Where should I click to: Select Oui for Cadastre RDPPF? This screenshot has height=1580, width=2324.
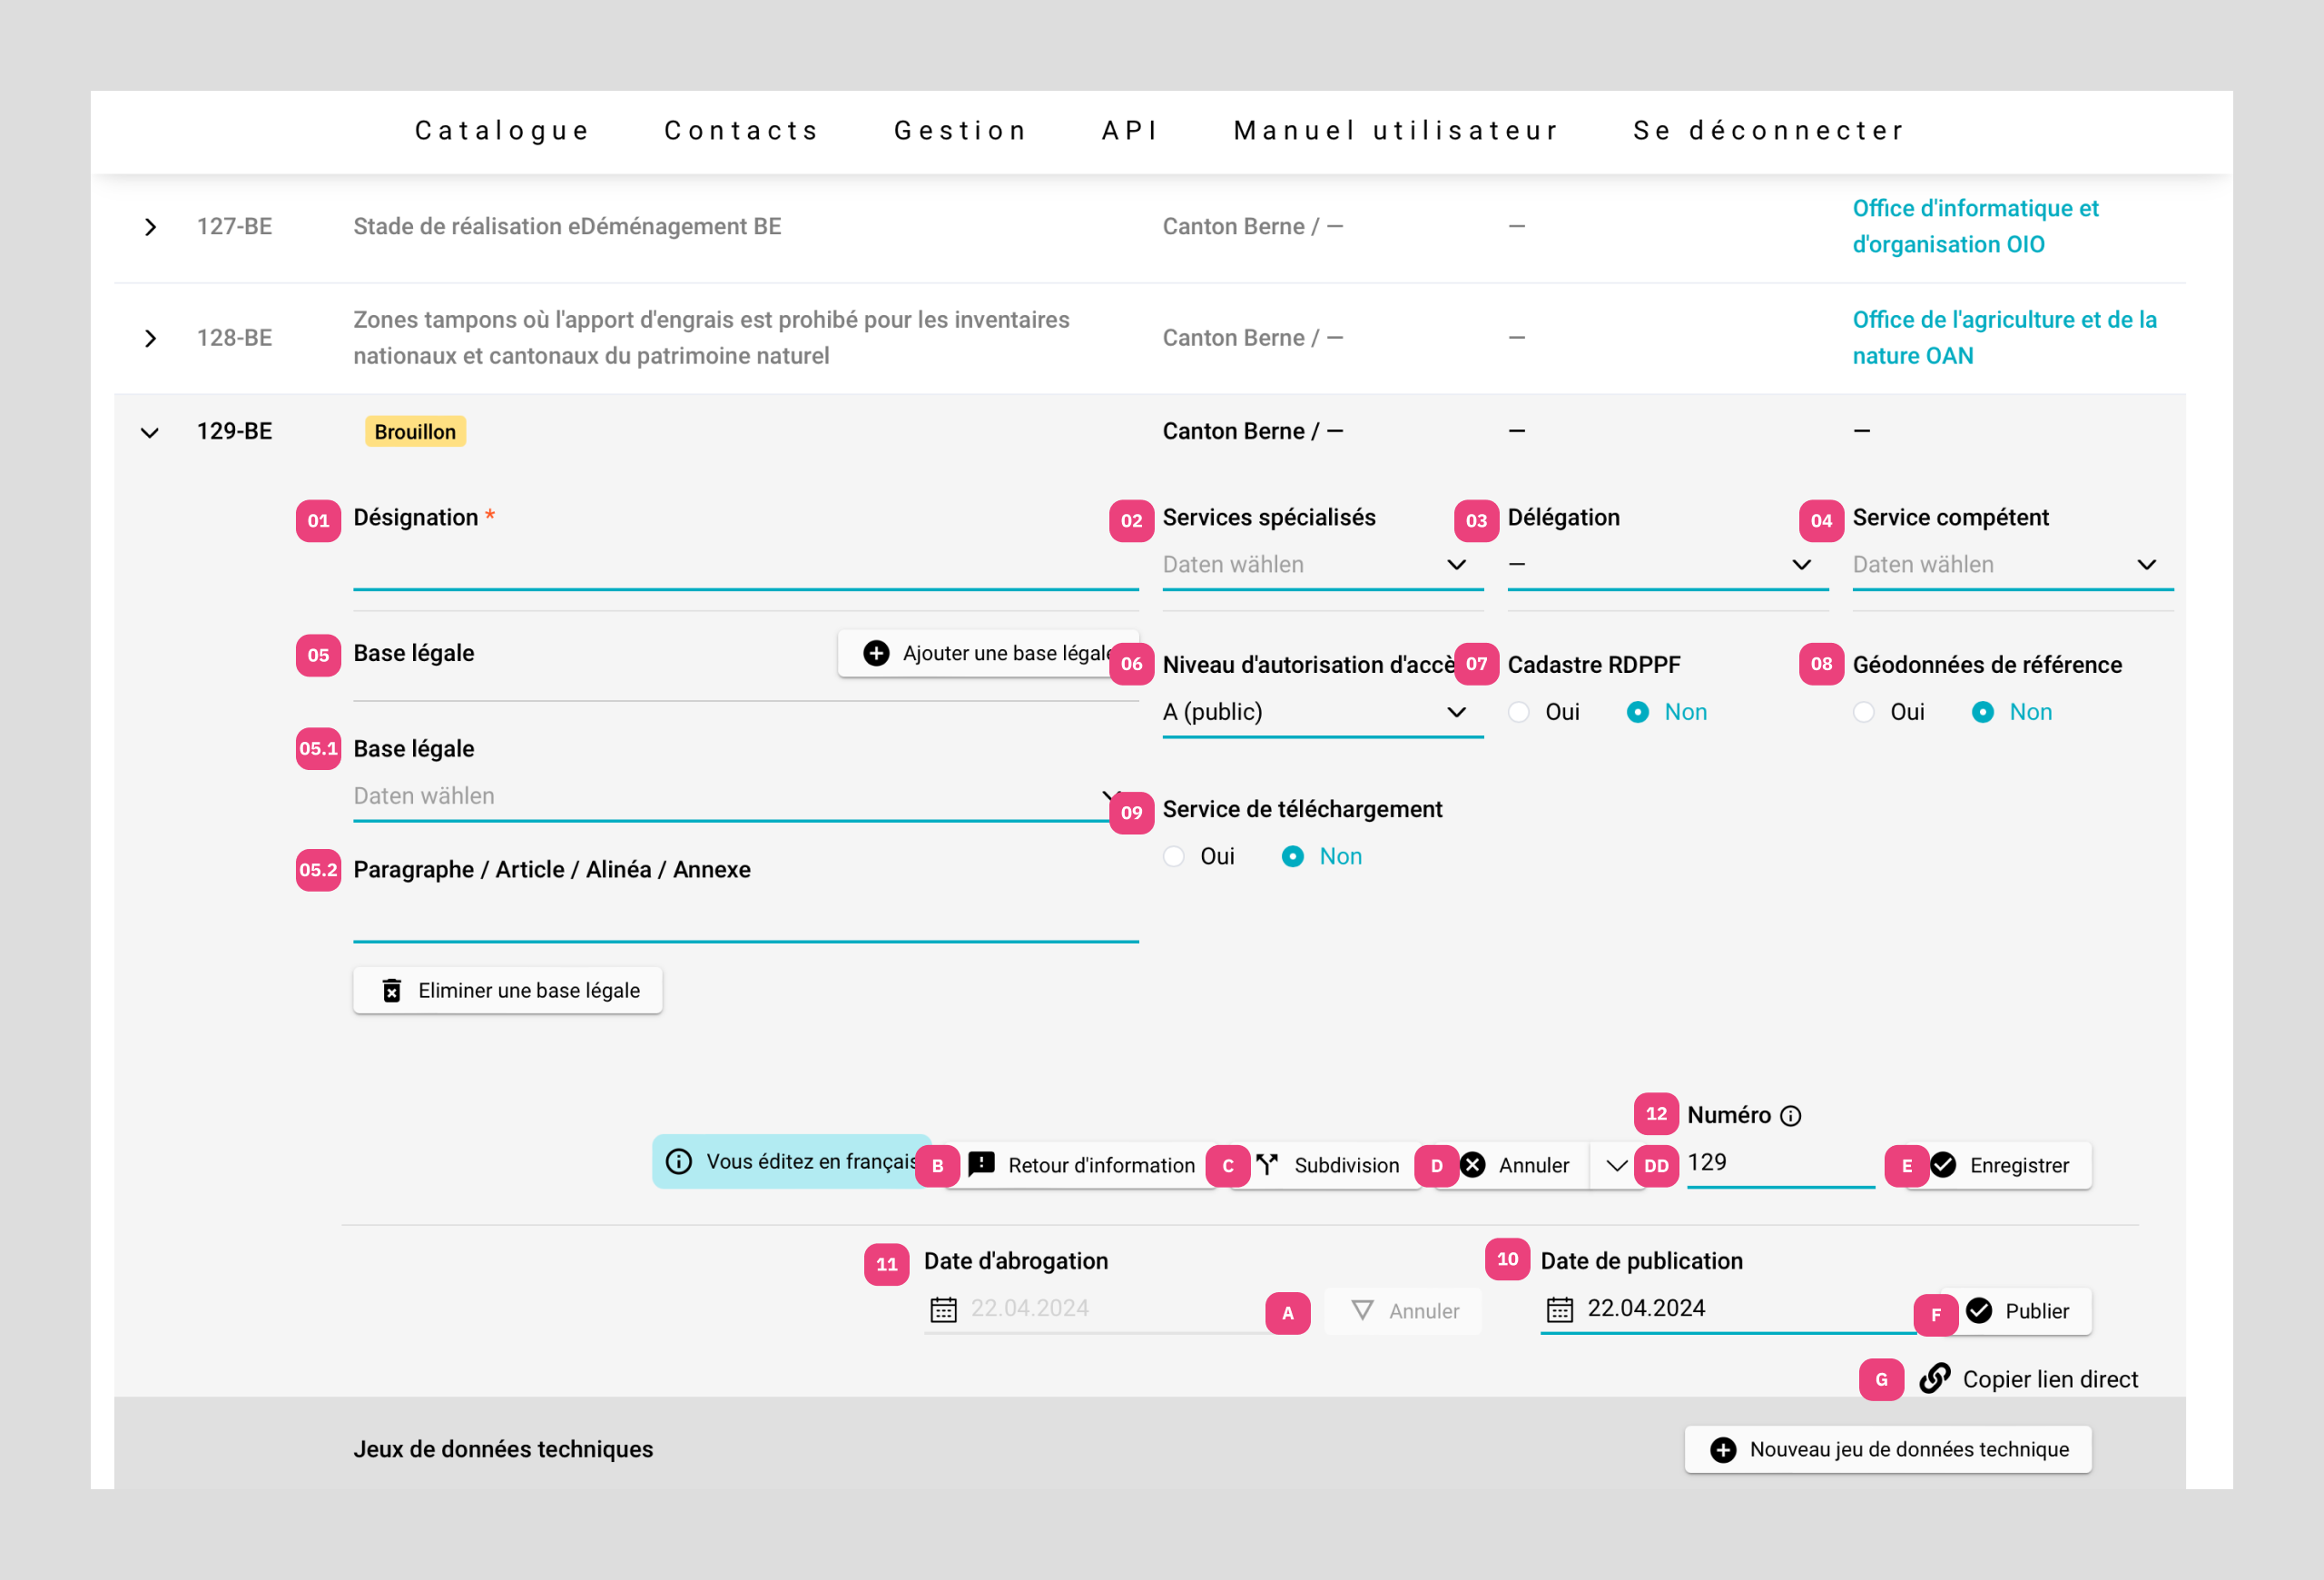tap(1519, 712)
